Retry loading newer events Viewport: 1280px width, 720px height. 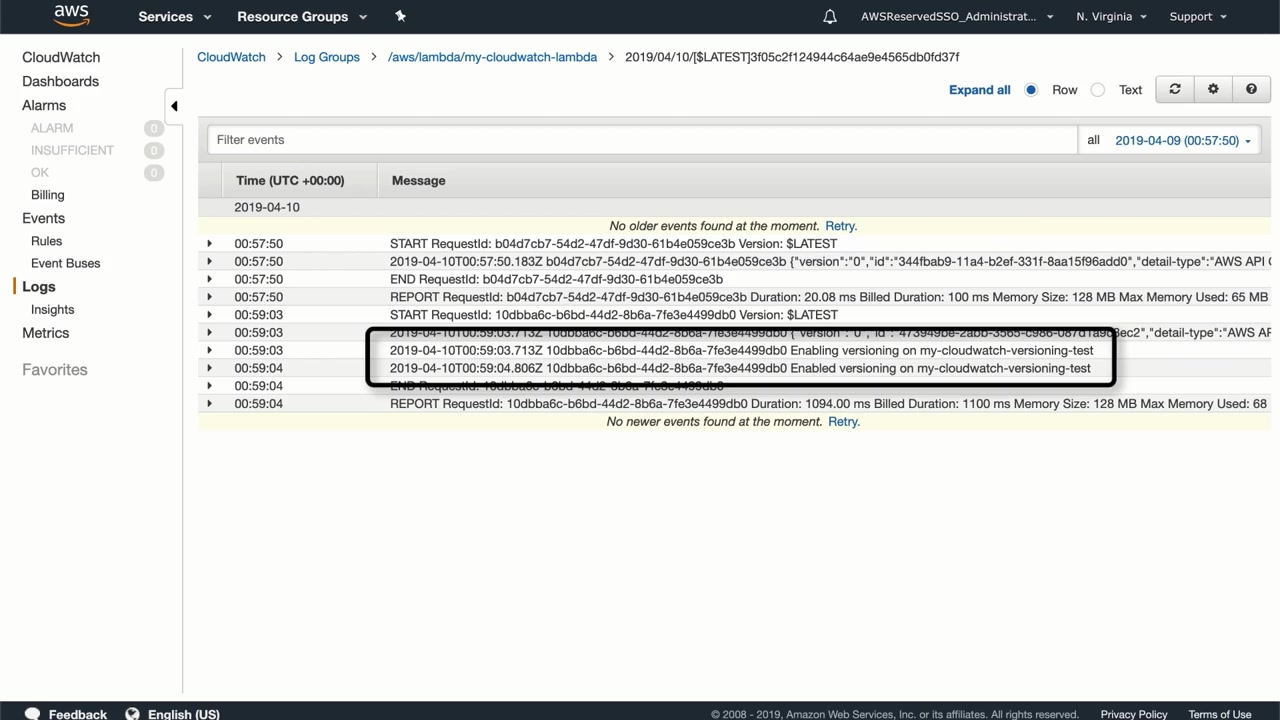[x=844, y=422]
